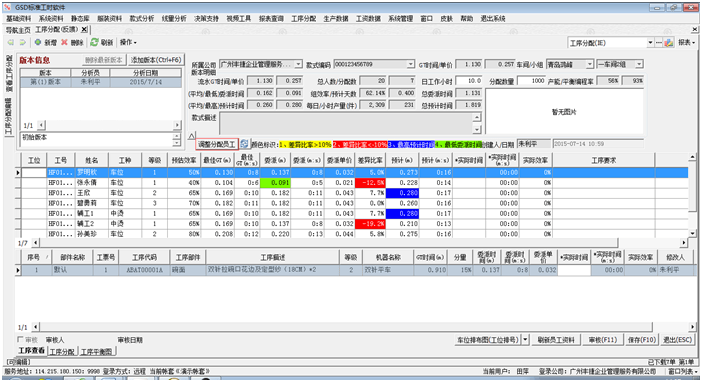This screenshot has height=382, width=702.
Task: Click the 暂无图片 image placeholder
Action: [x=564, y=112]
